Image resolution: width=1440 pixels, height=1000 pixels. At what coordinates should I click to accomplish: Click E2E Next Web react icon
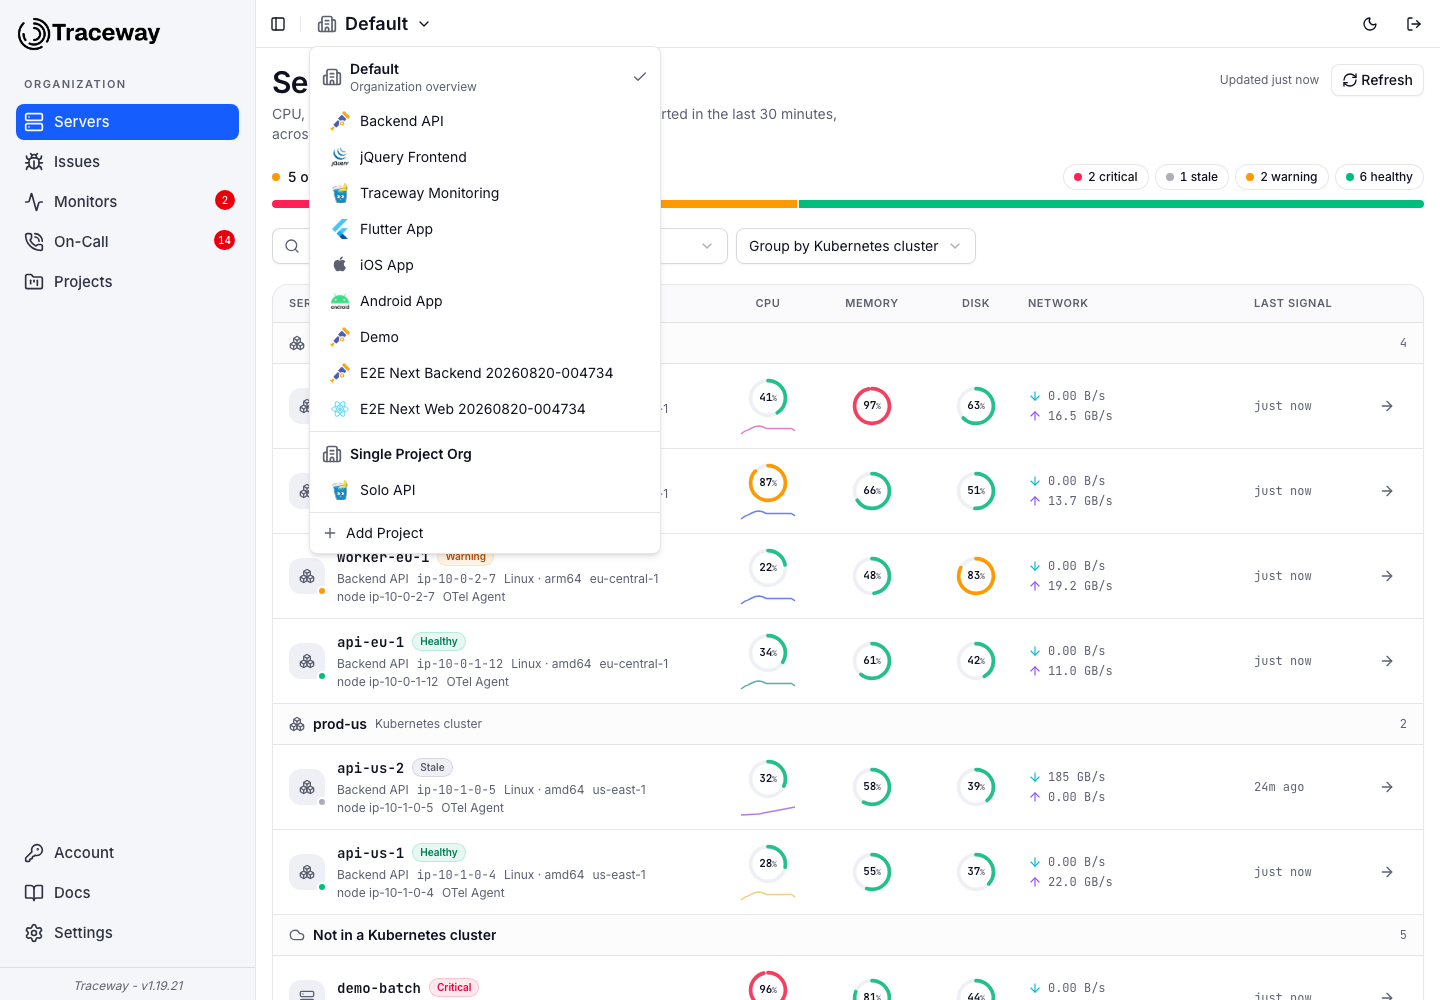[x=340, y=409]
